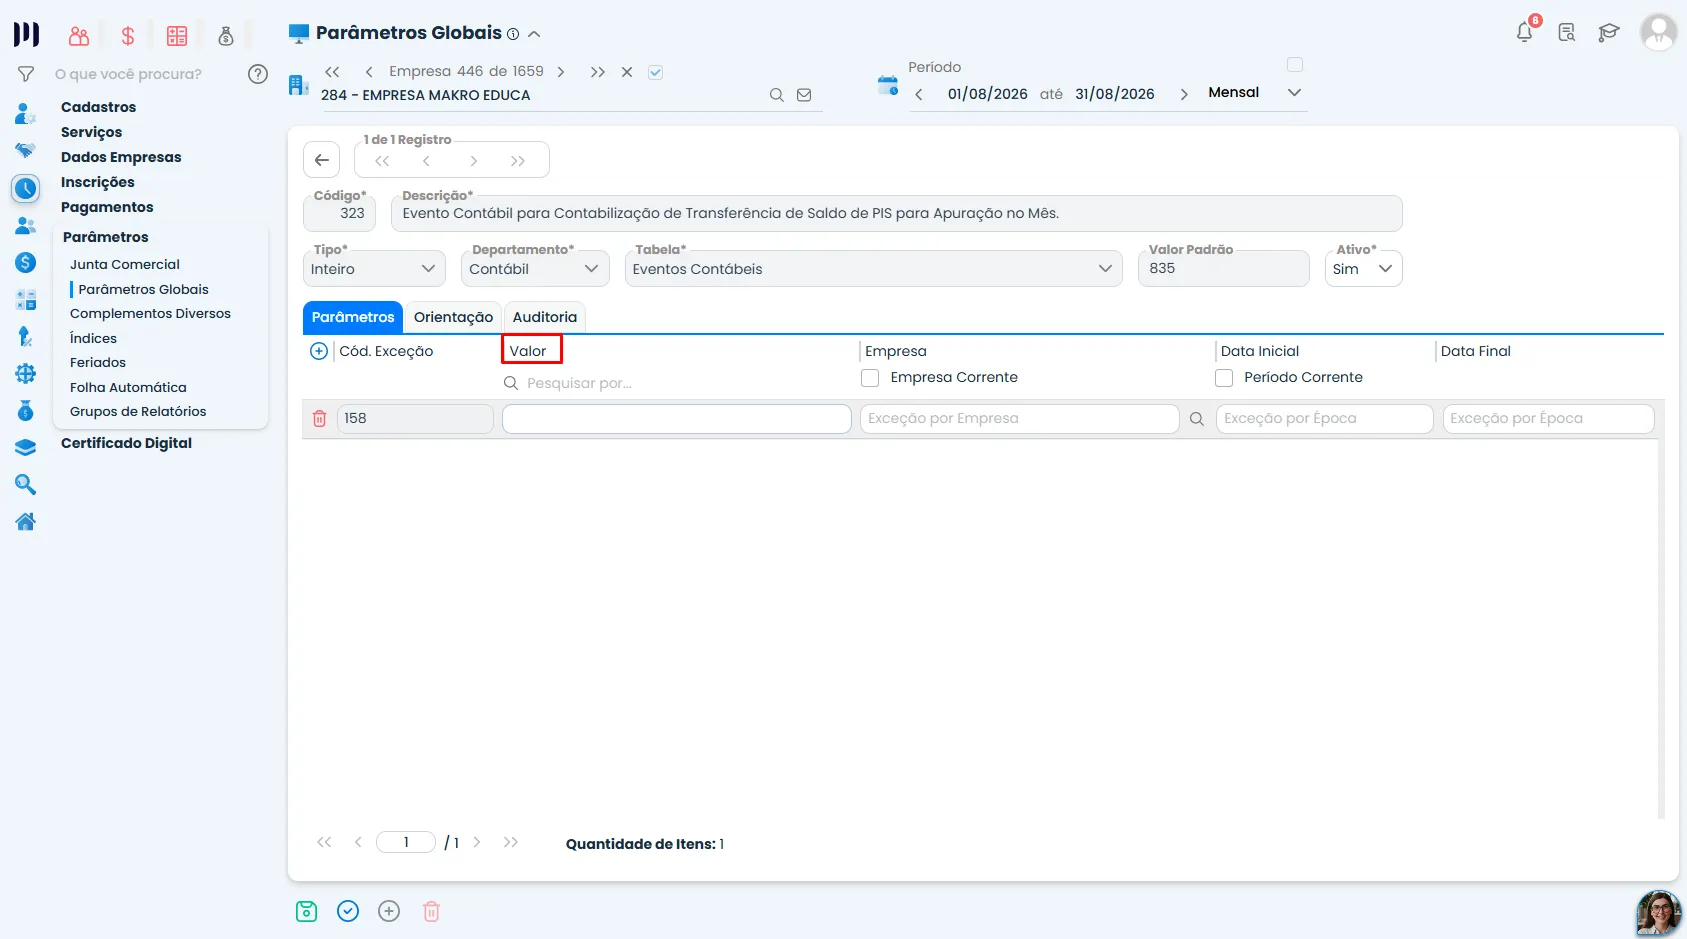This screenshot has height=939, width=1687.
Task: Open the notifications bell icon
Action: click(x=1524, y=32)
